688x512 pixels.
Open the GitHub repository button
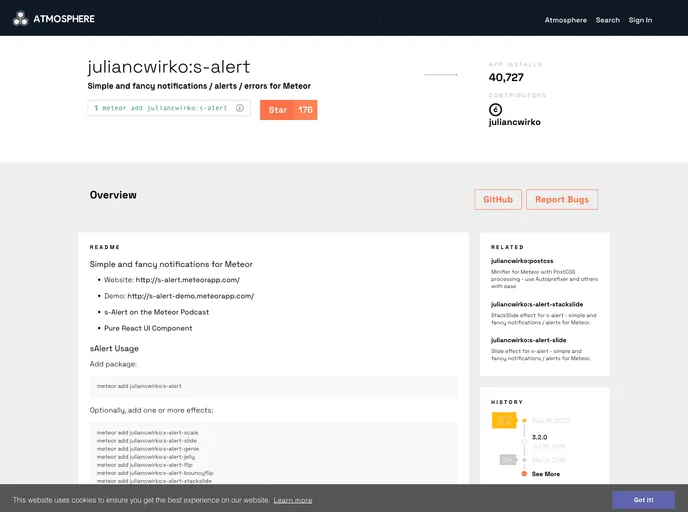[x=498, y=200]
